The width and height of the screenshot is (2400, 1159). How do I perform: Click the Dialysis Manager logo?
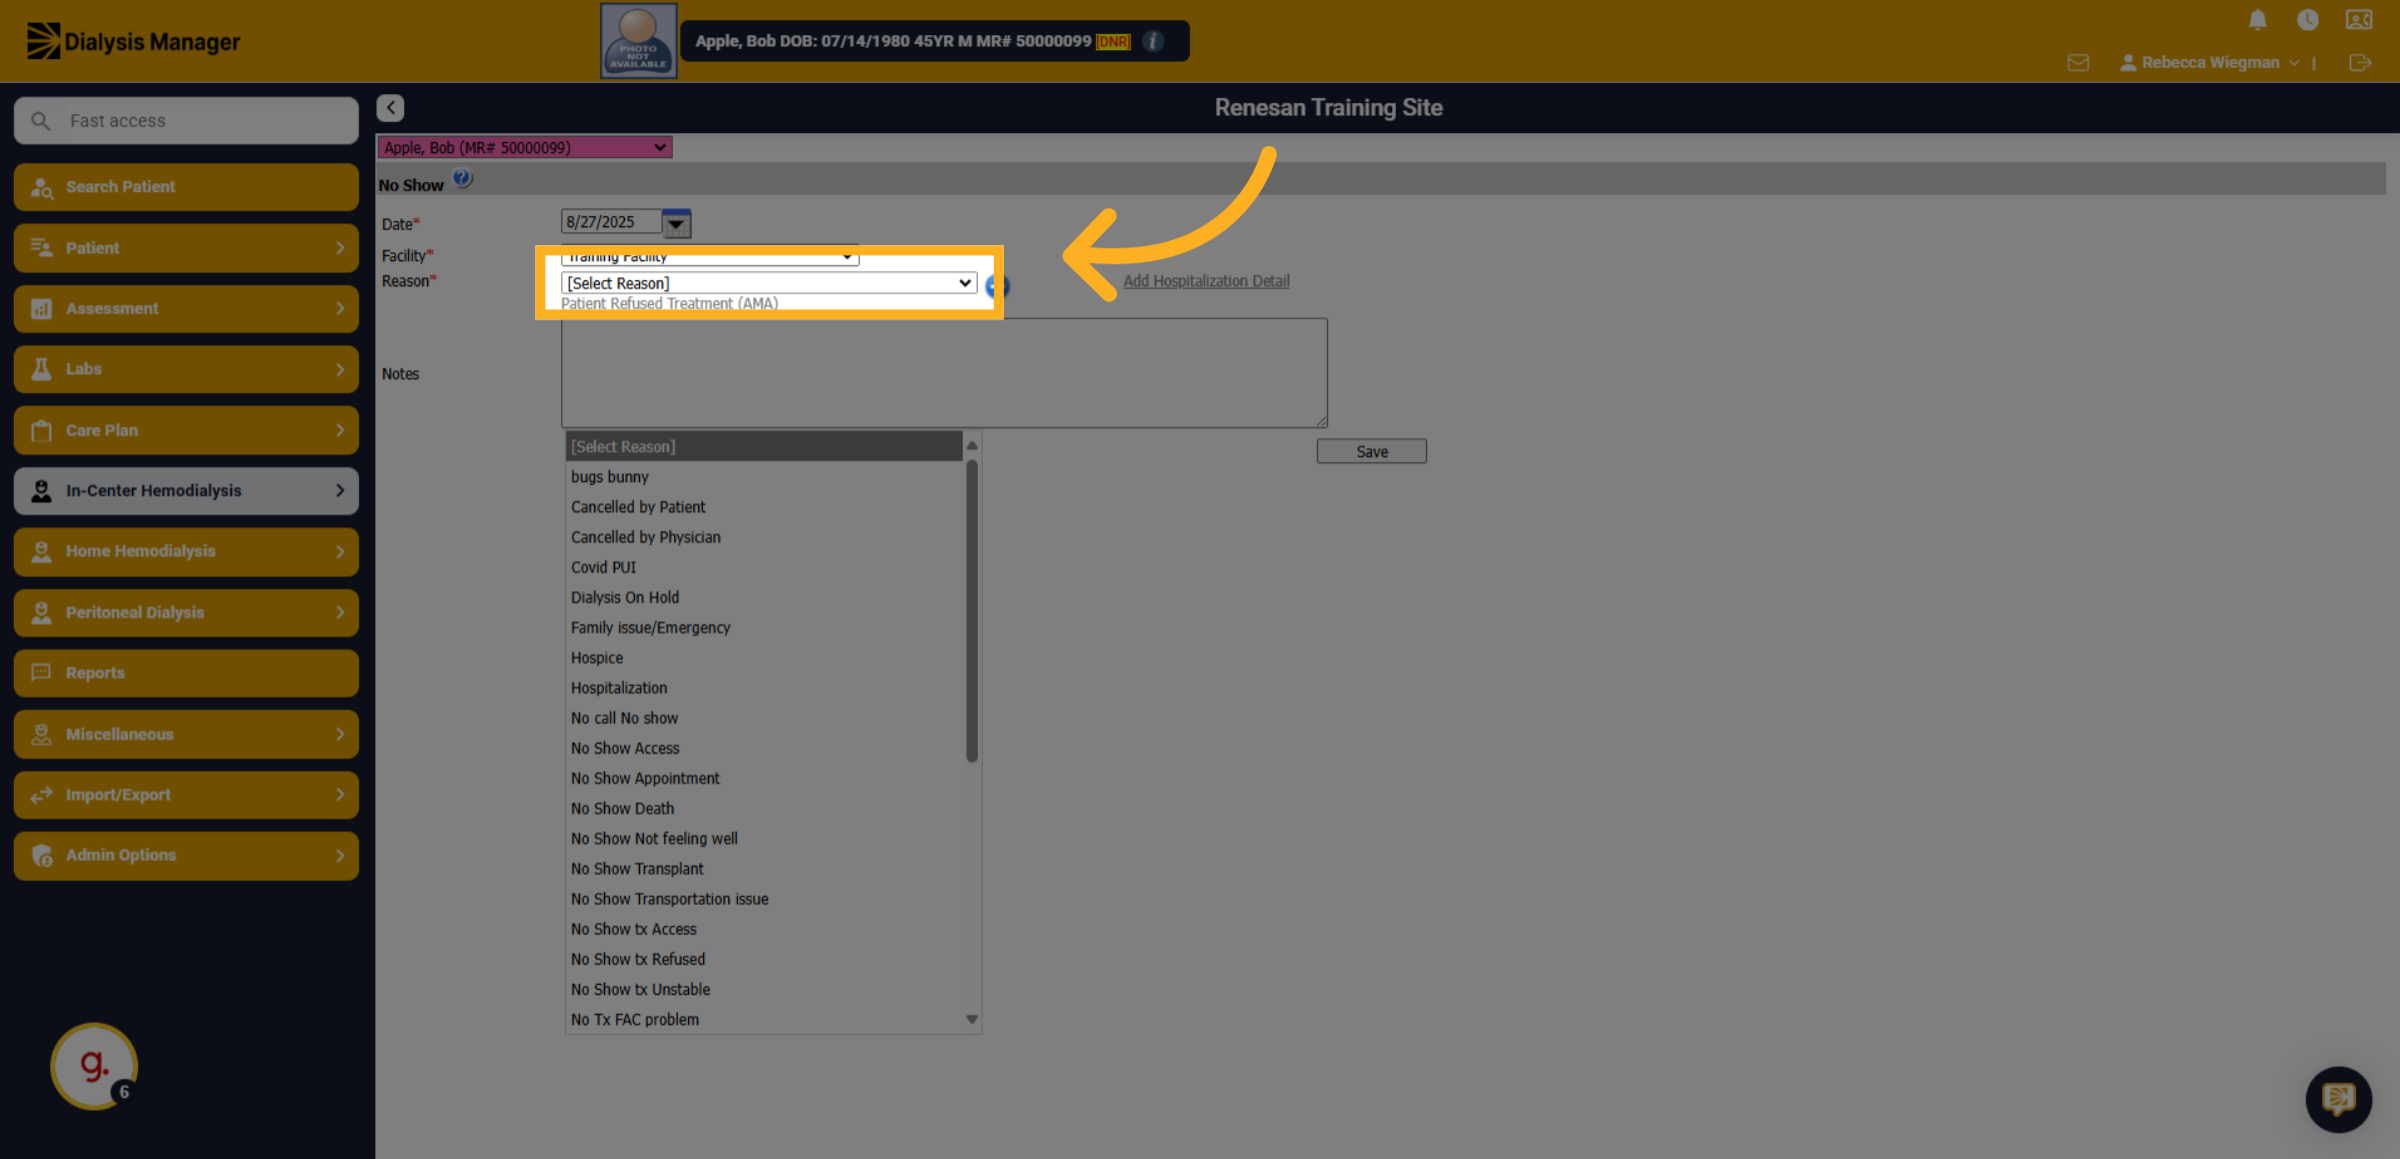(133, 42)
